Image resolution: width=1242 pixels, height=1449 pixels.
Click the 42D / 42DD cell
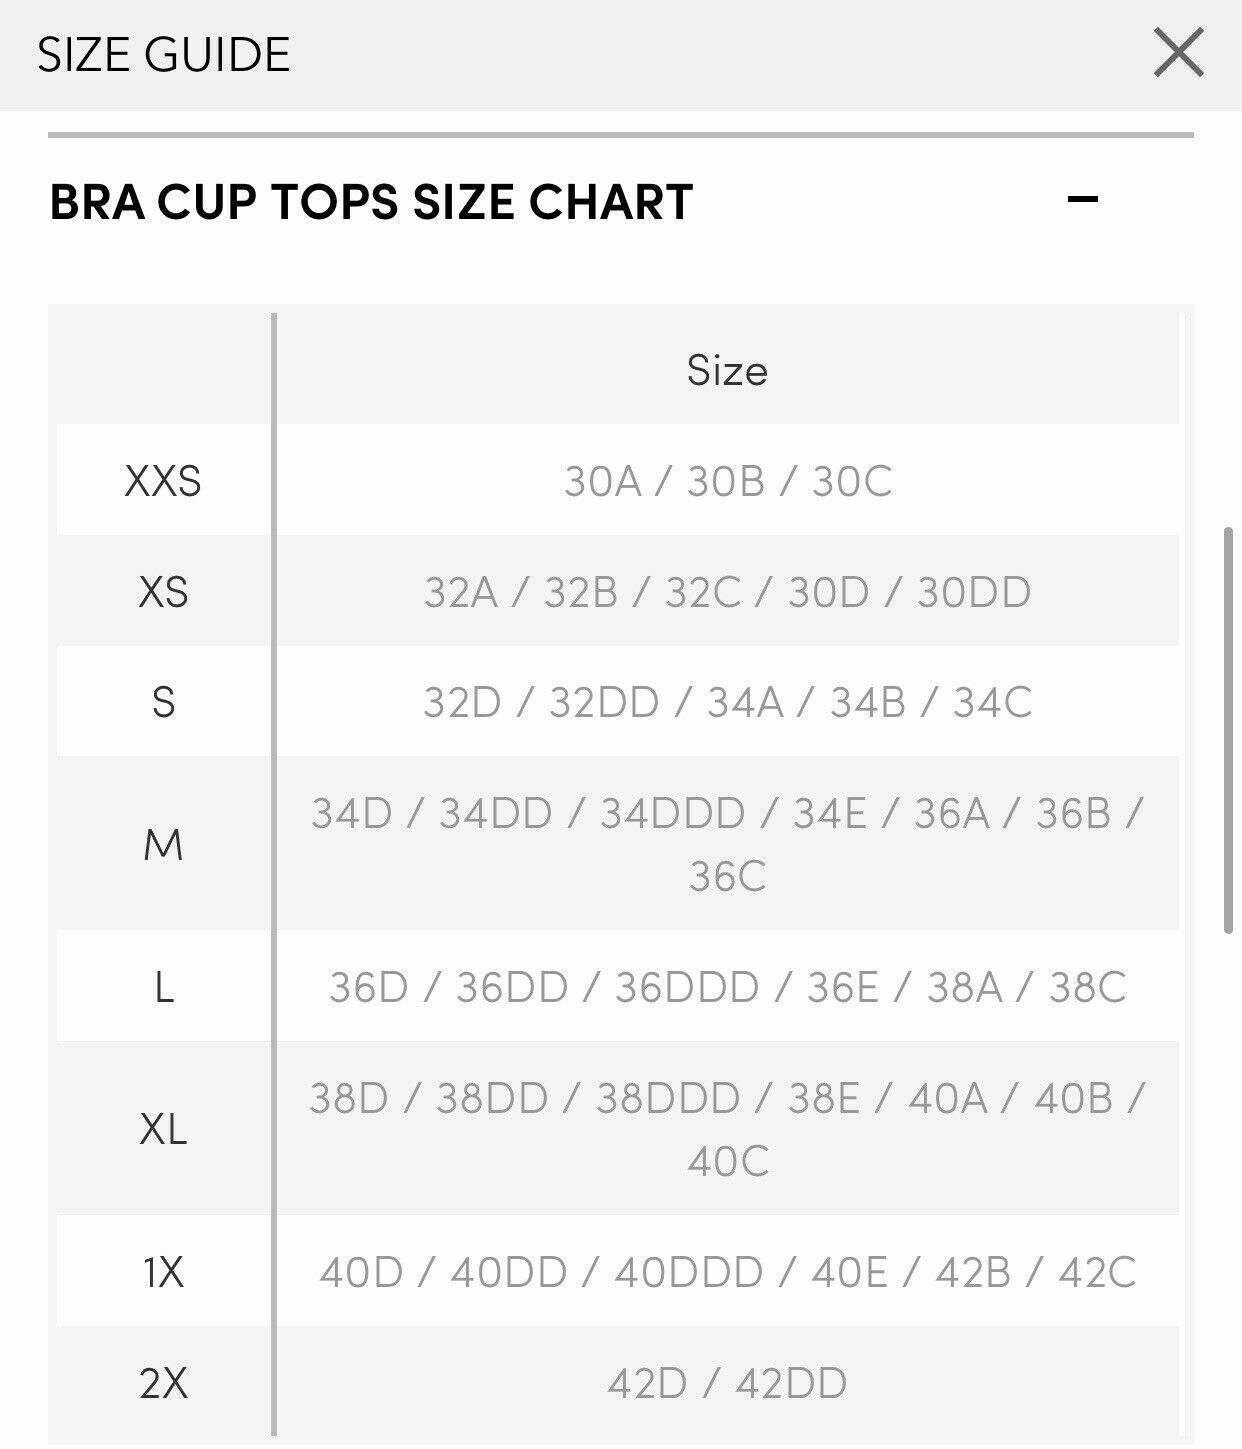coord(727,1384)
